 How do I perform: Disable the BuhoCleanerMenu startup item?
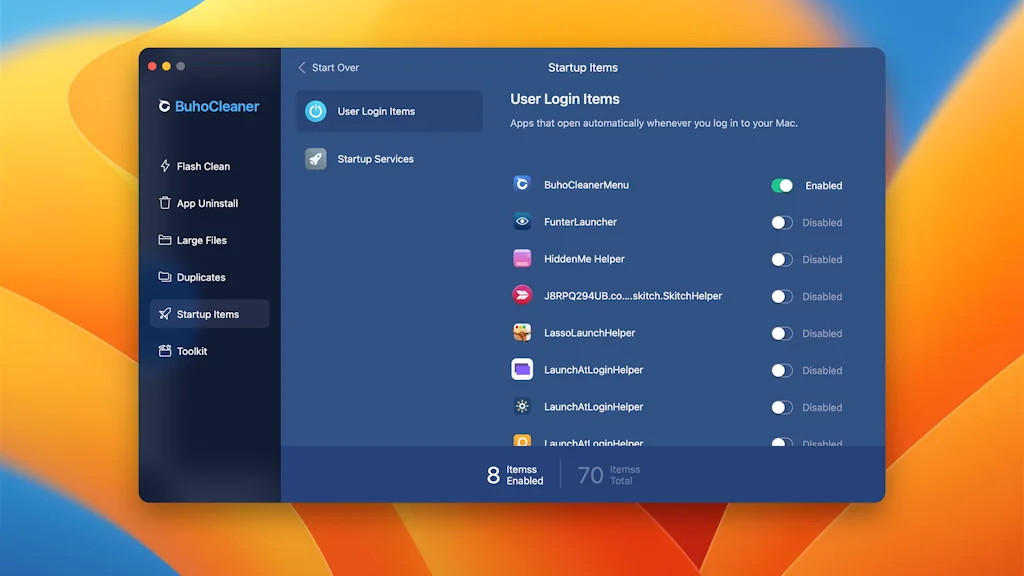point(781,185)
